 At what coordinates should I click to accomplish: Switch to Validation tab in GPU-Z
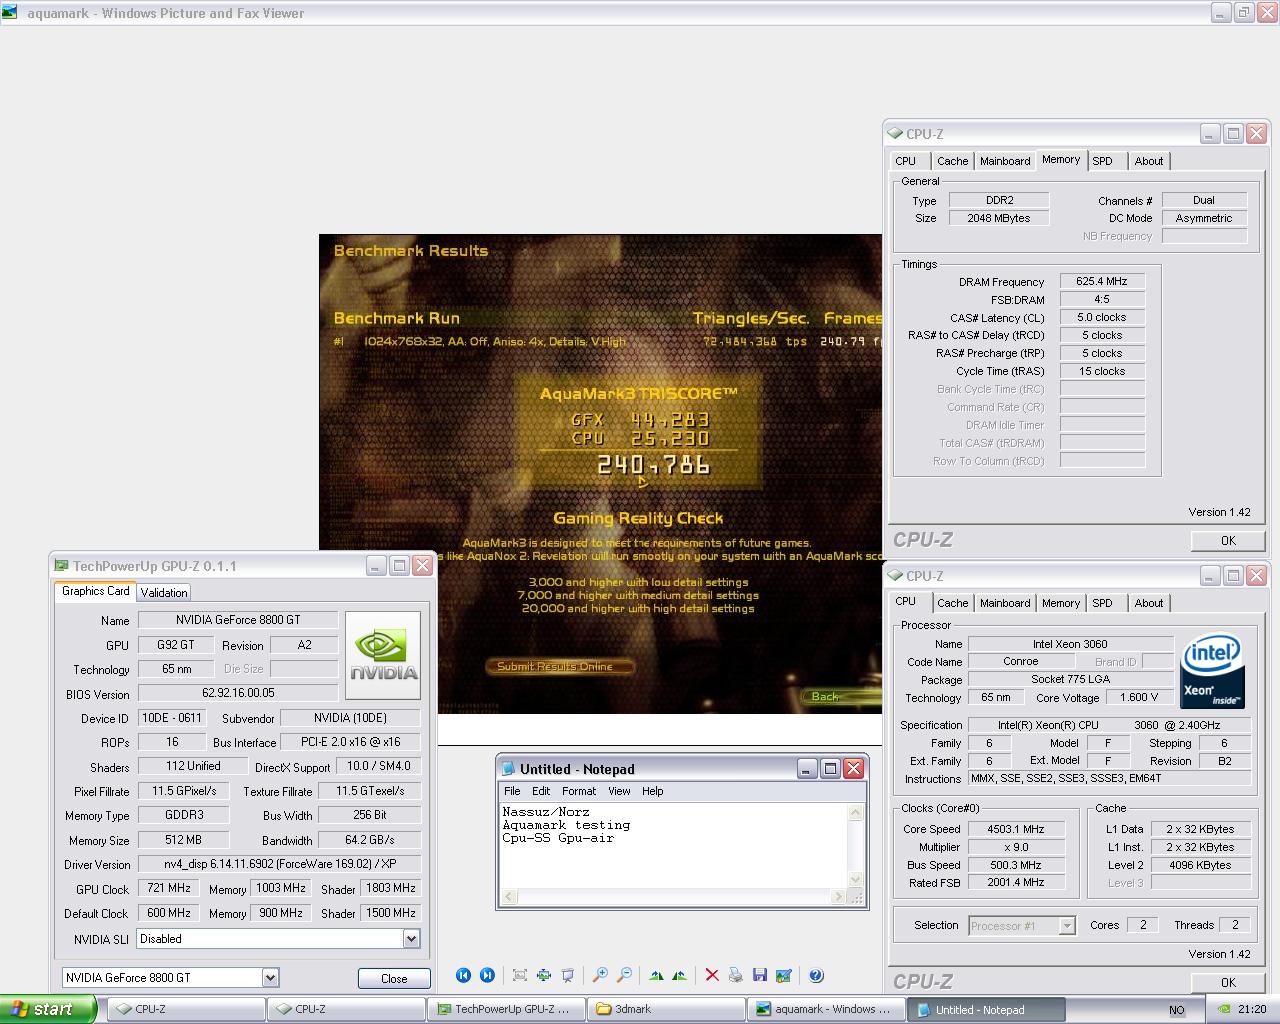[164, 592]
